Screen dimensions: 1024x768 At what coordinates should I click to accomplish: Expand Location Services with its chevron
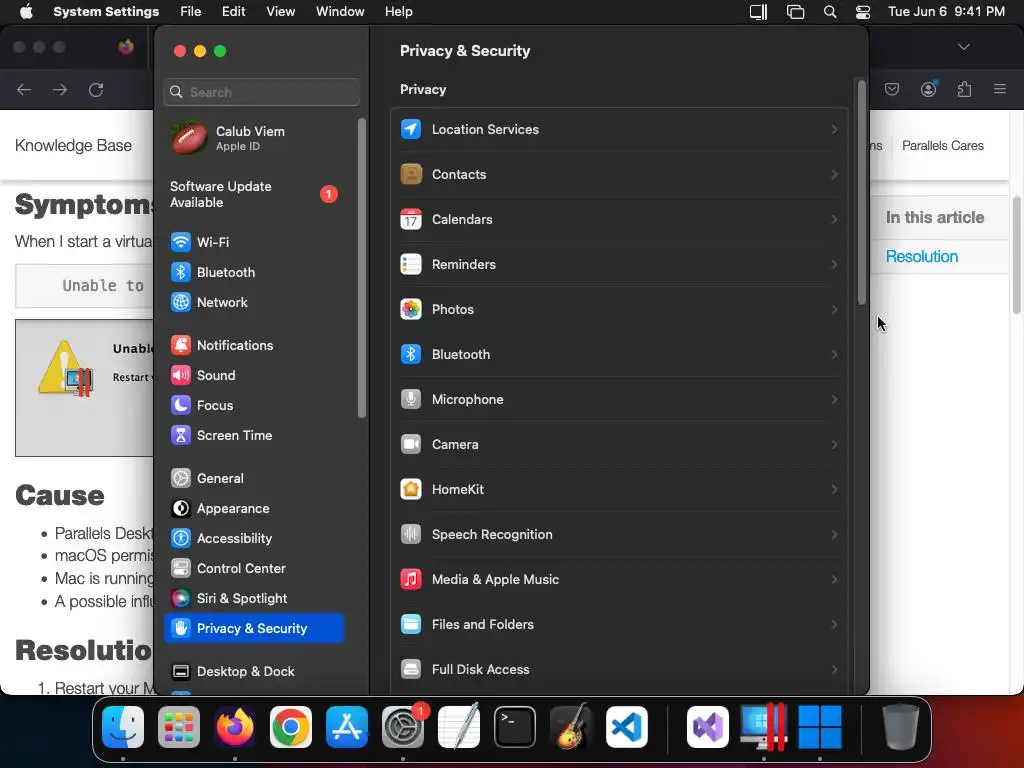pyautogui.click(x=834, y=129)
